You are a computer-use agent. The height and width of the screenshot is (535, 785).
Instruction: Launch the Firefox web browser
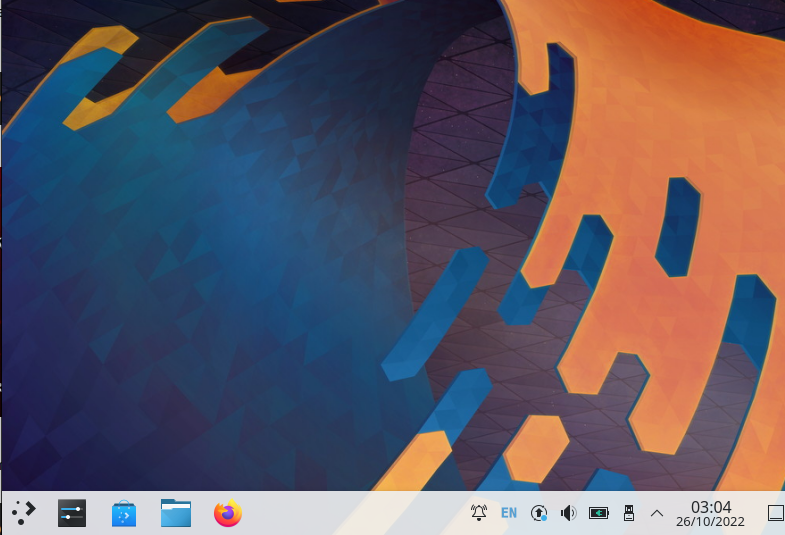(228, 513)
